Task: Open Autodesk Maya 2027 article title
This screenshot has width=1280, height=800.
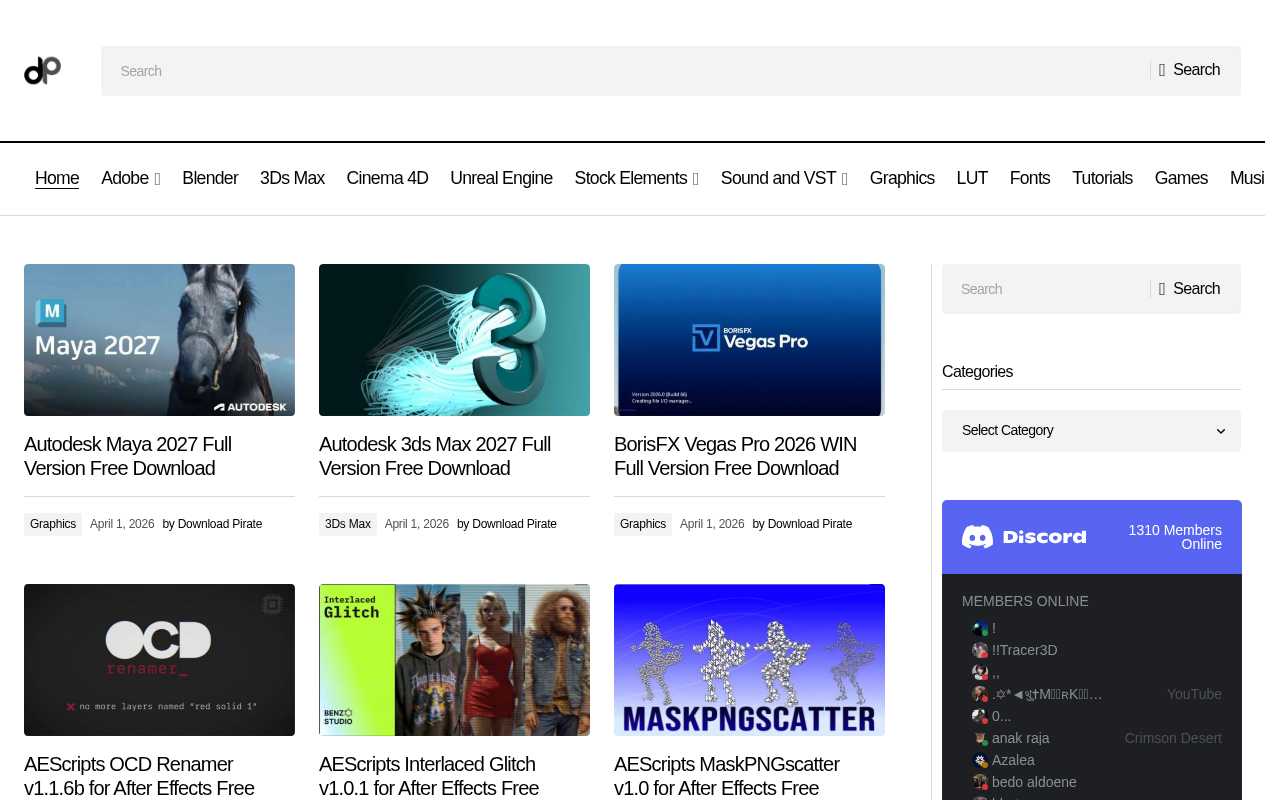Action: pos(128,456)
